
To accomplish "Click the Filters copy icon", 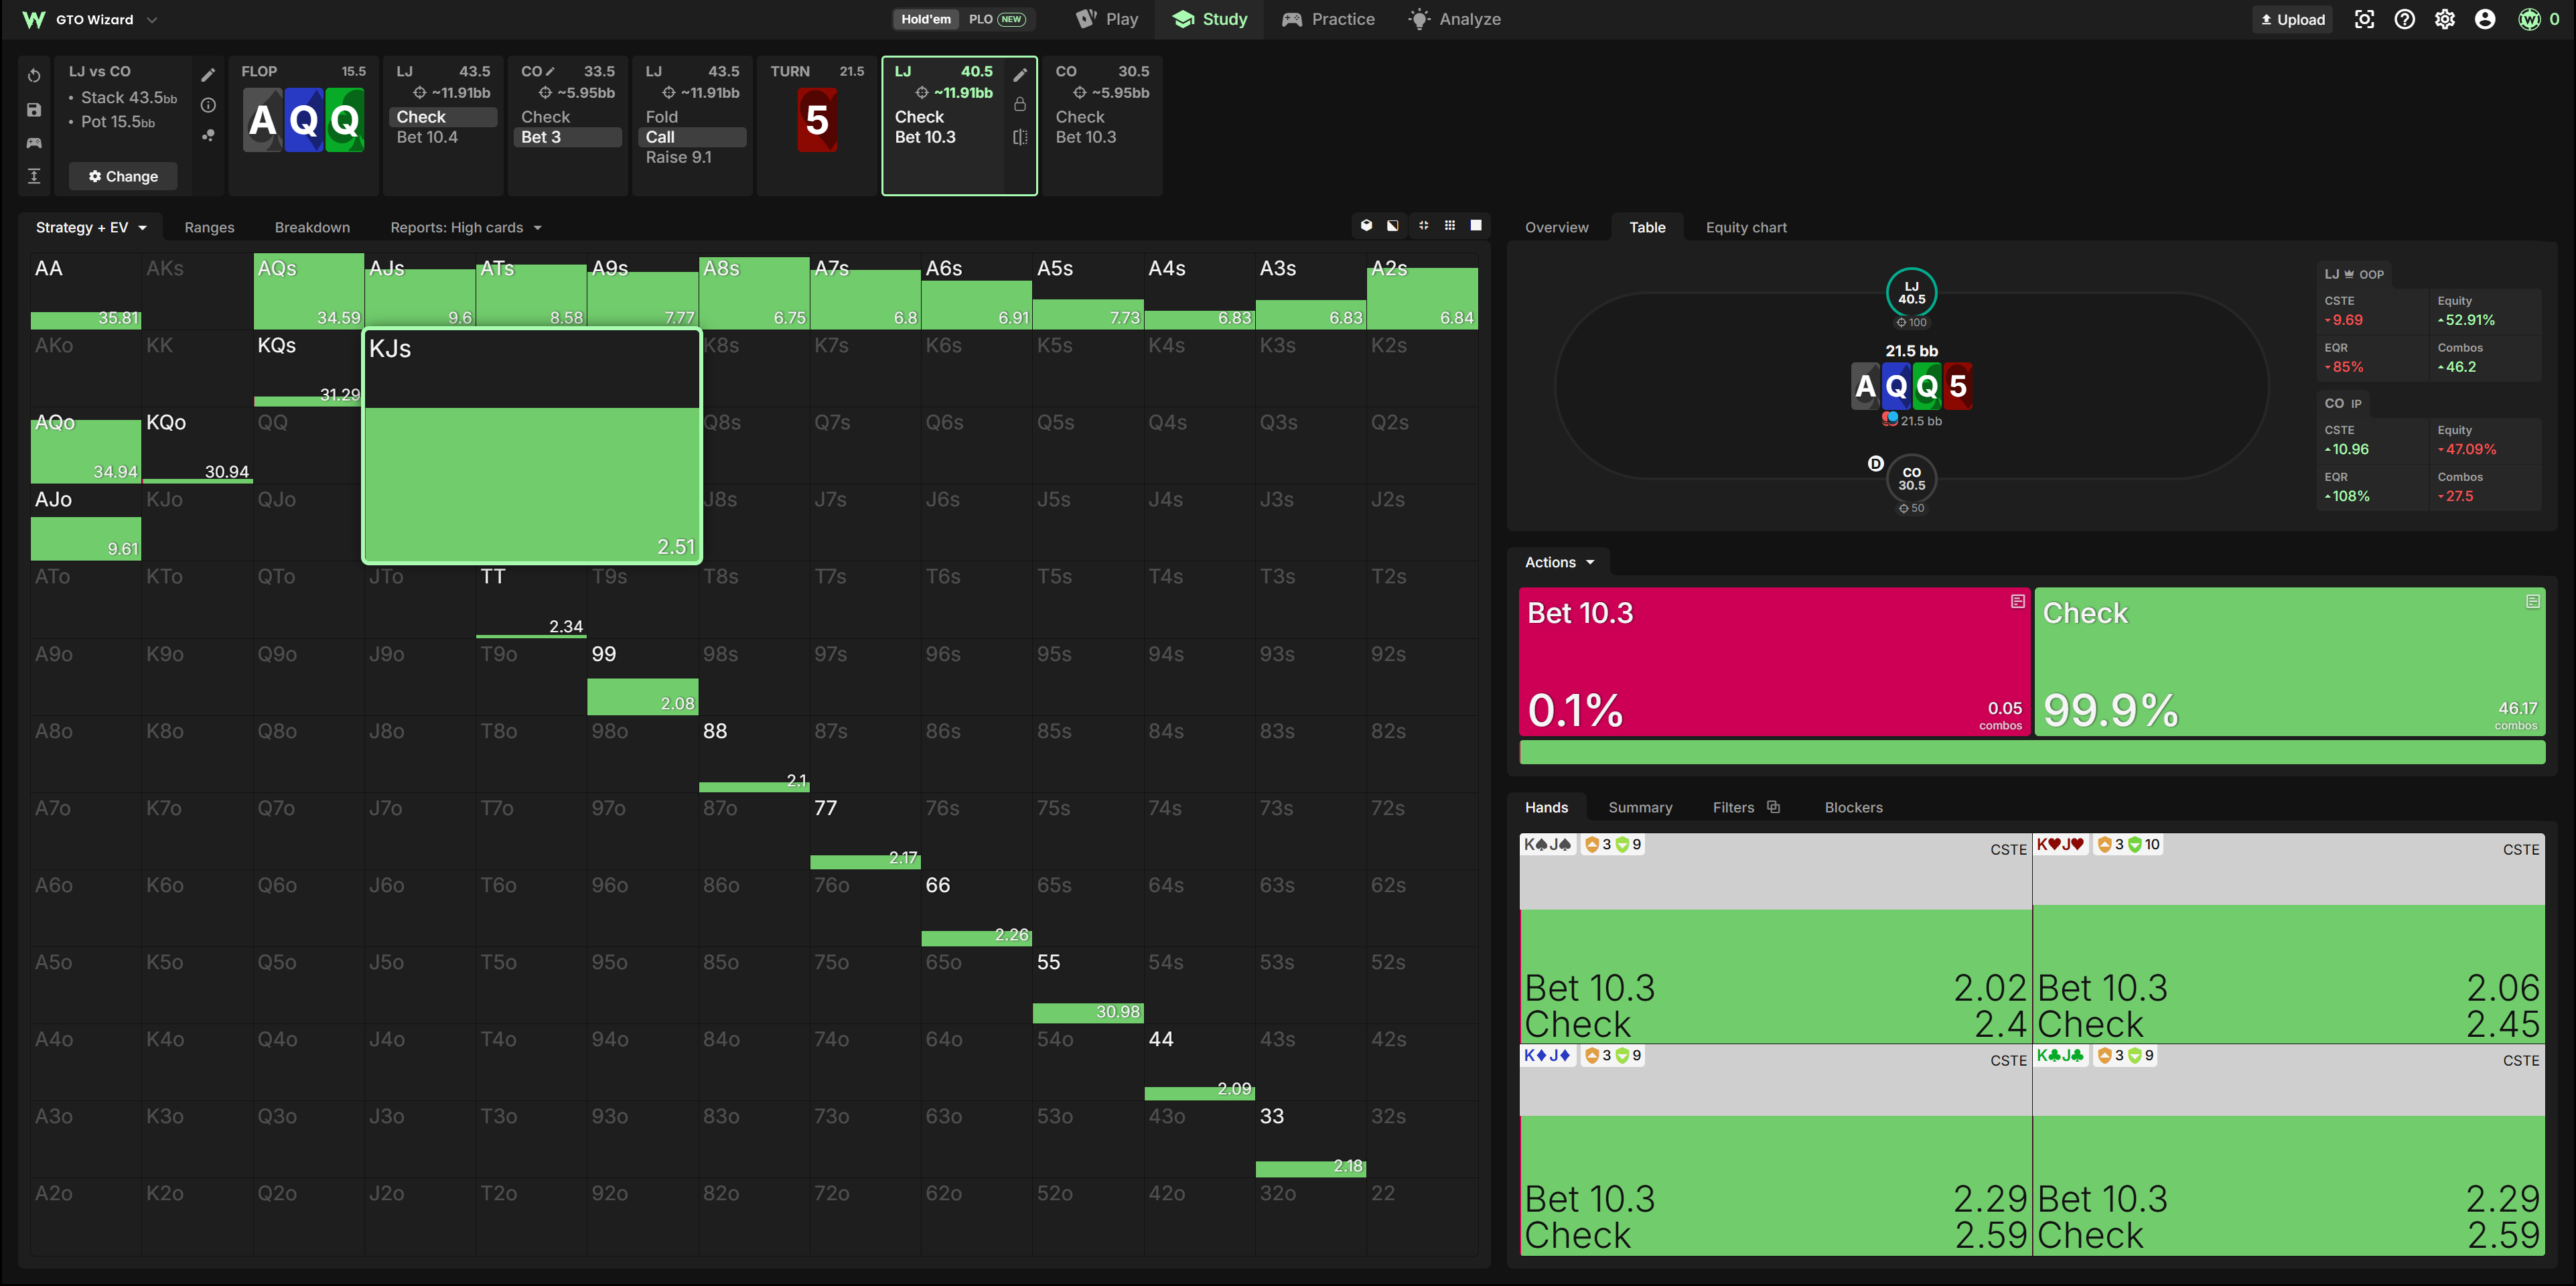I will click(x=1774, y=807).
